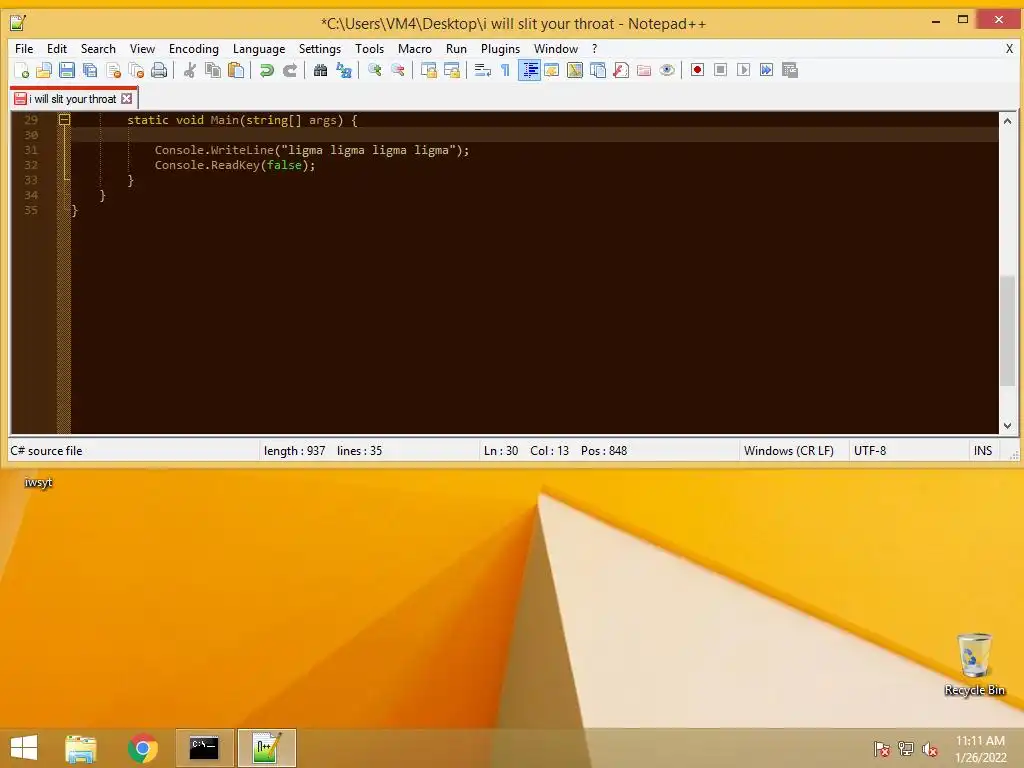The height and width of the screenshot is (768, 1024).
Task: Open the Window menu
Action: (x=556, y=49)
